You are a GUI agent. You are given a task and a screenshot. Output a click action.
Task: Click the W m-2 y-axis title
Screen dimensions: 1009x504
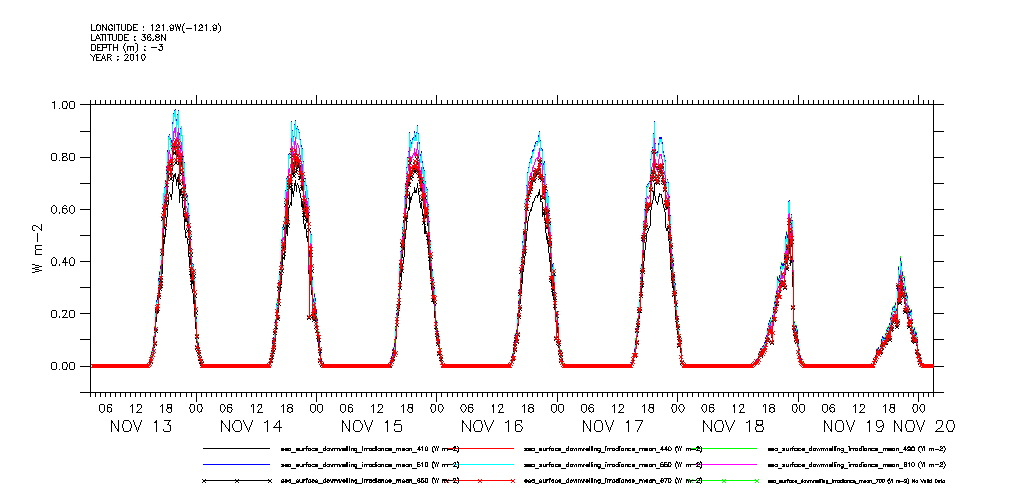point(37,250)
